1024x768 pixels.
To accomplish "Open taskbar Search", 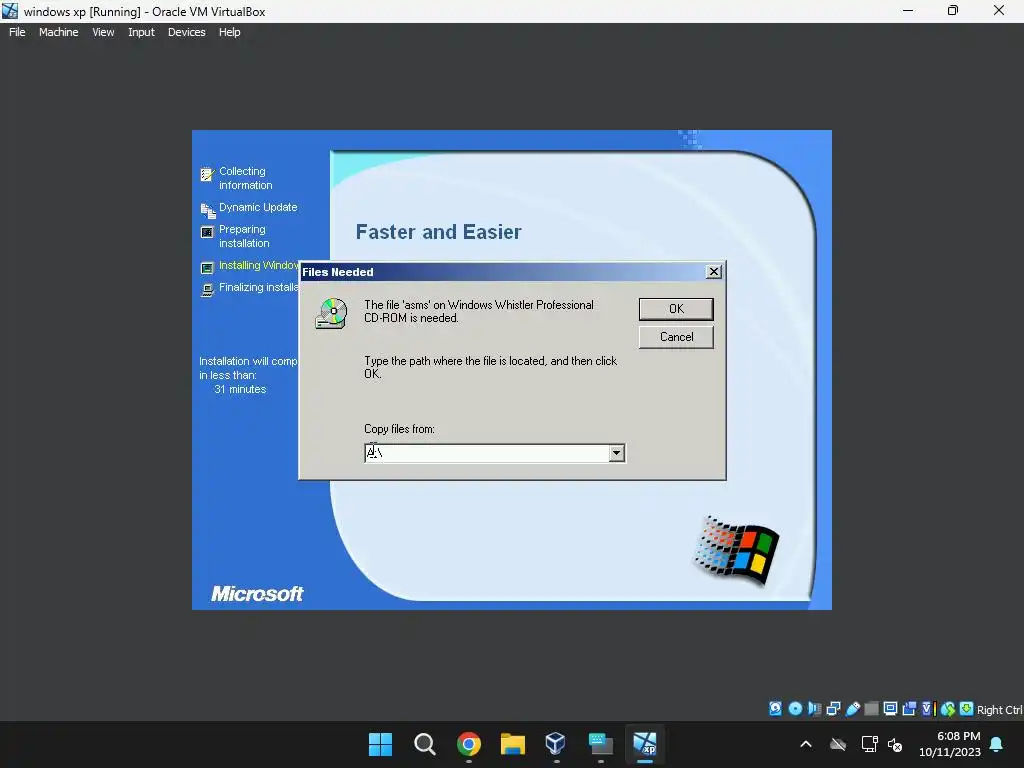I will pos(424,744).
